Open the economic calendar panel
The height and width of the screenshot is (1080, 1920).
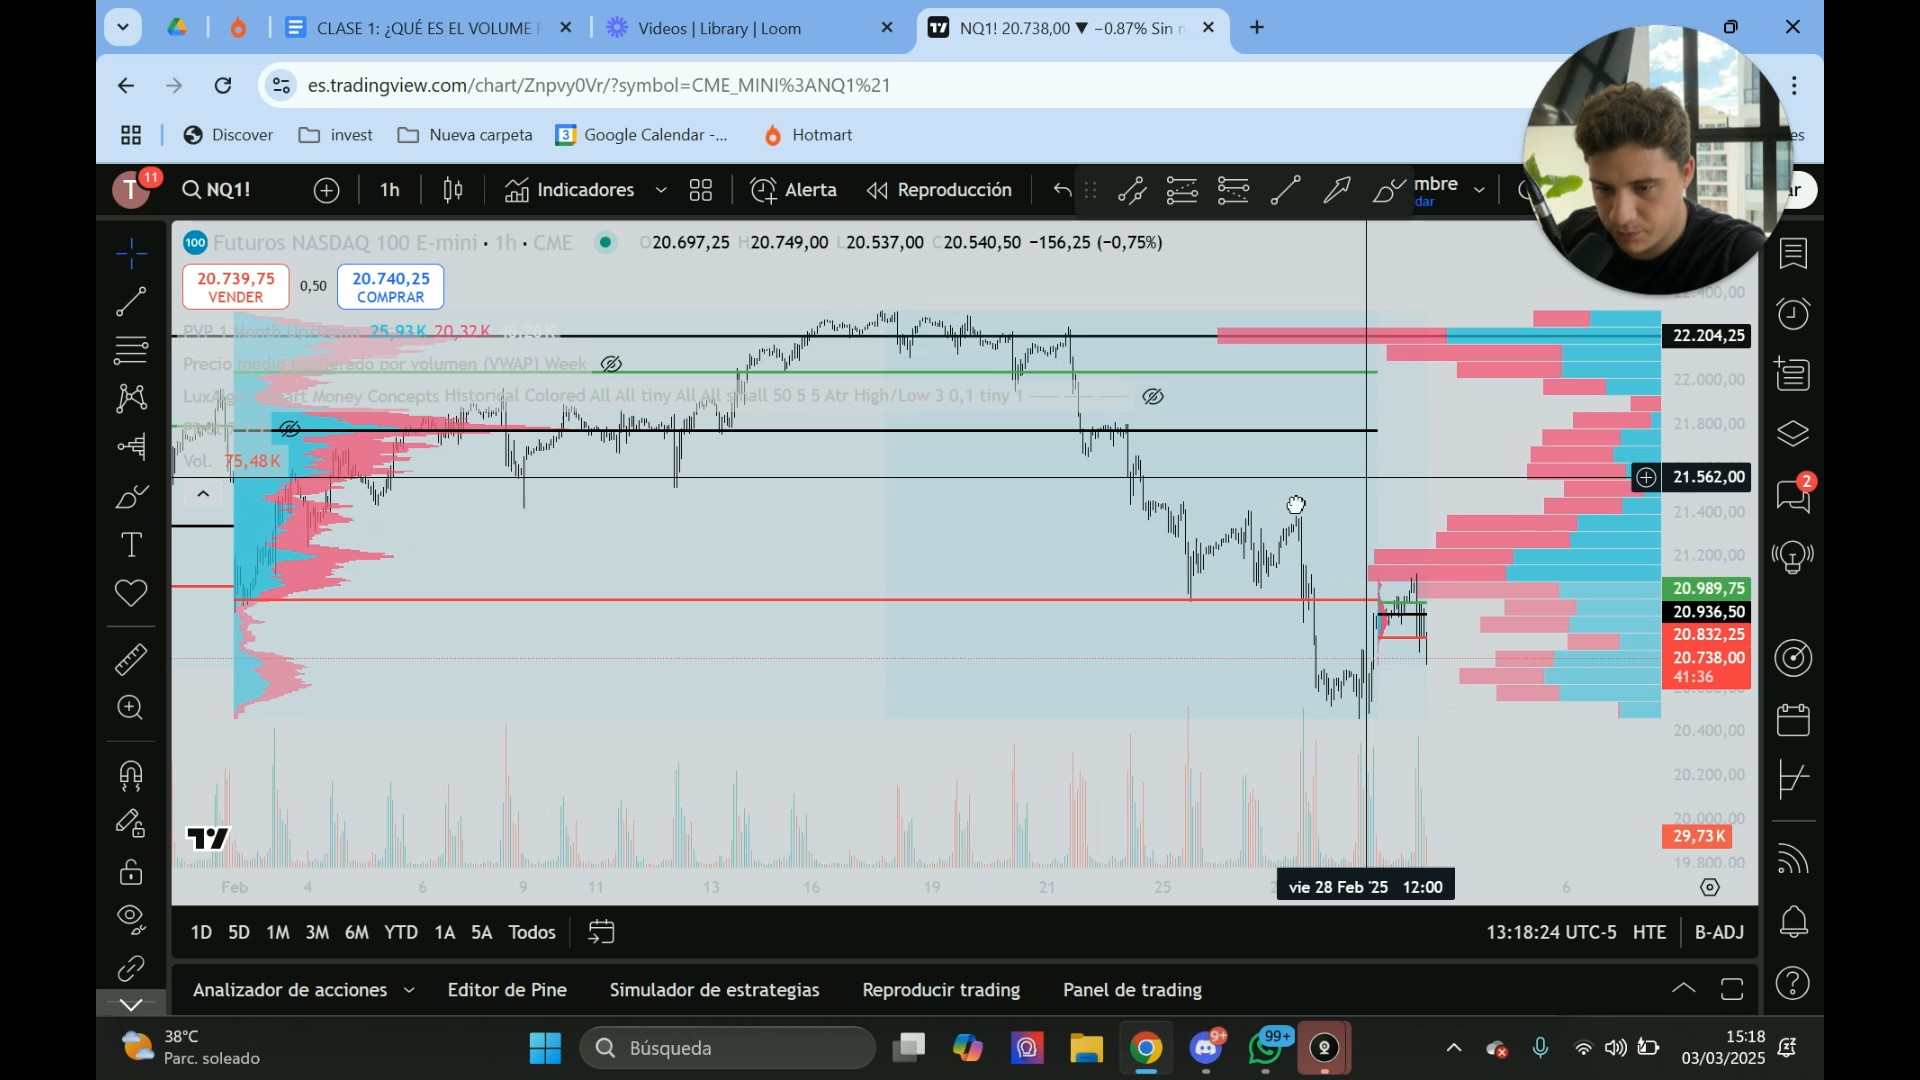click(x=1794, y=720)
